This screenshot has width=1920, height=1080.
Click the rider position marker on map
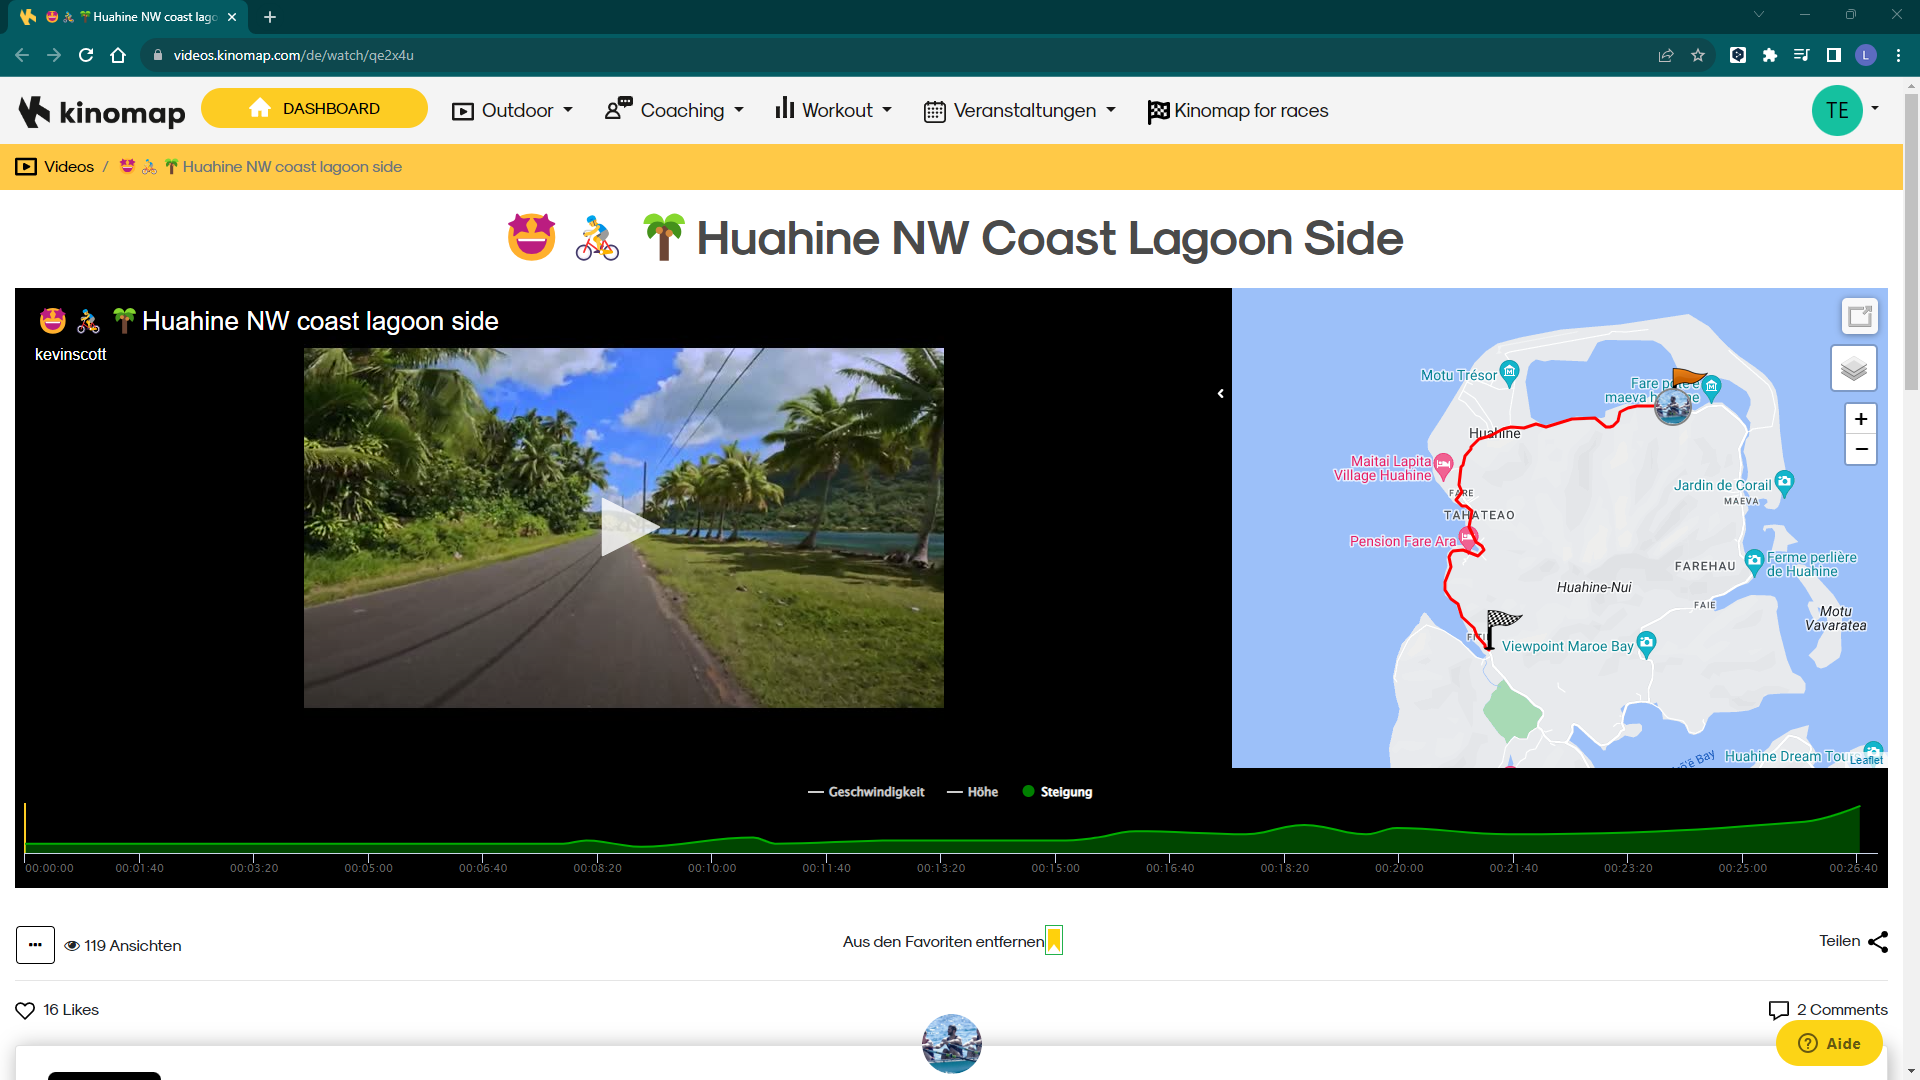(1673, 406)
